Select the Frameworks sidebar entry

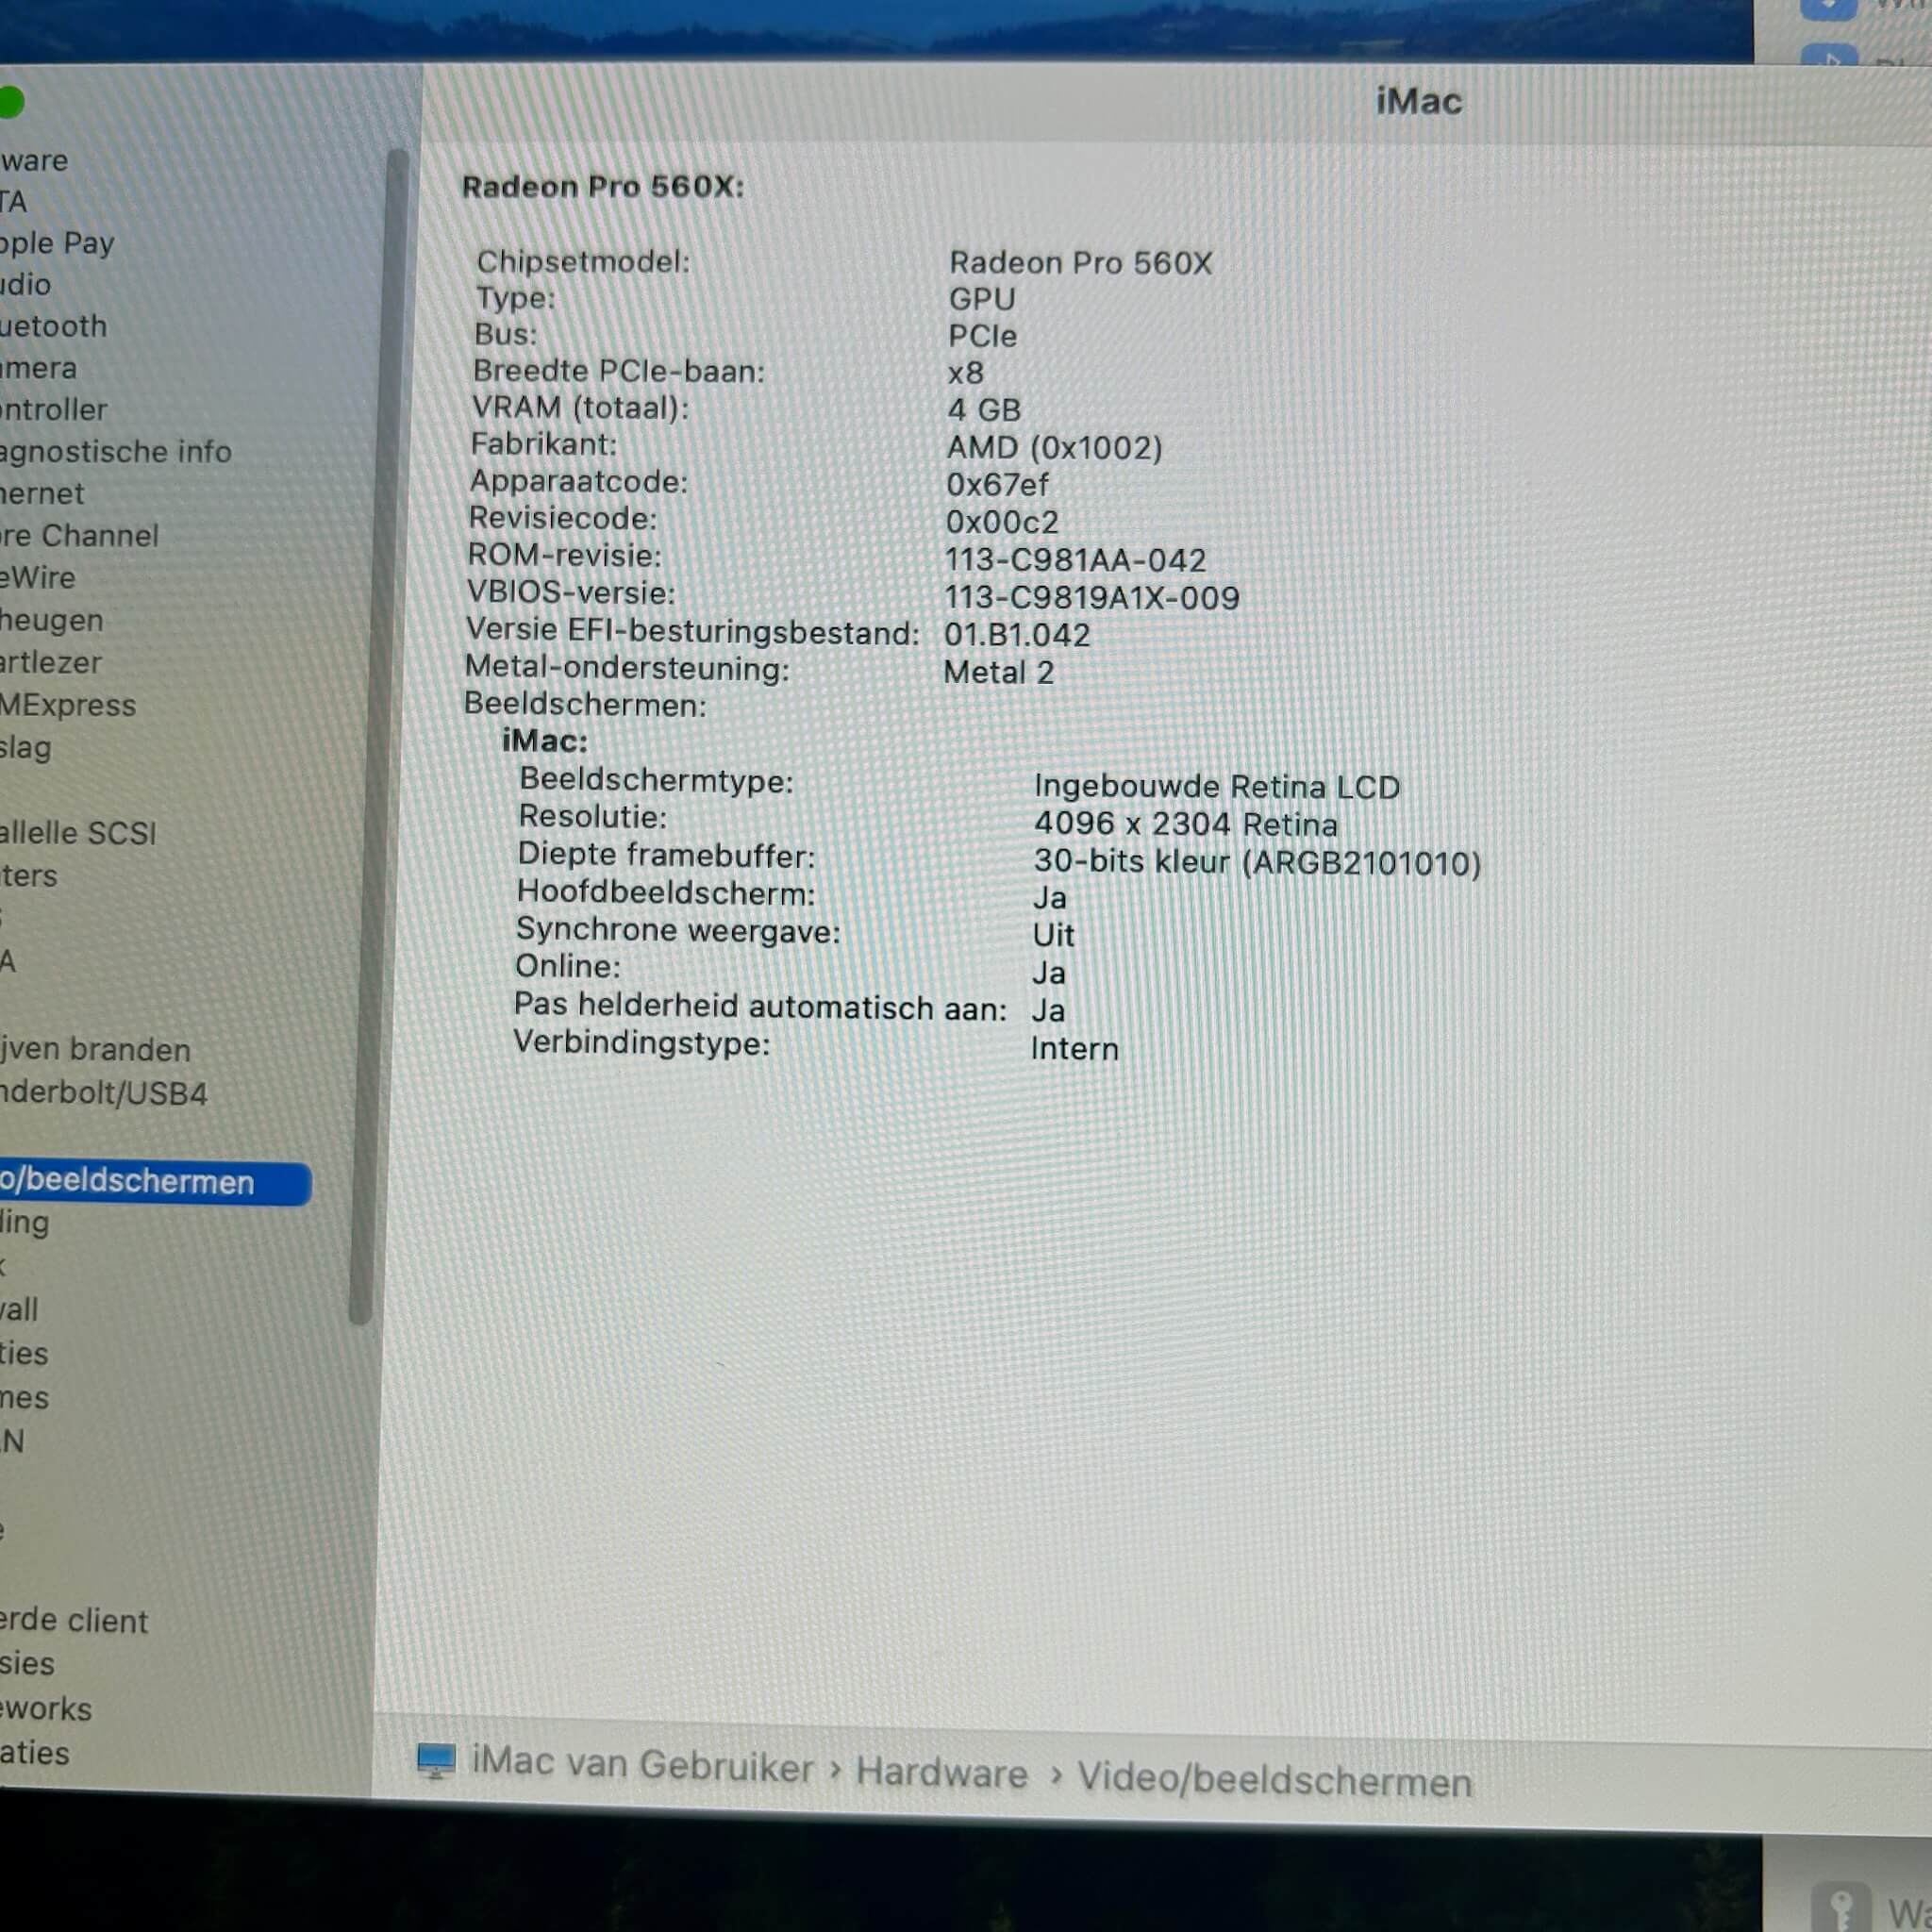coord(46,1709)
